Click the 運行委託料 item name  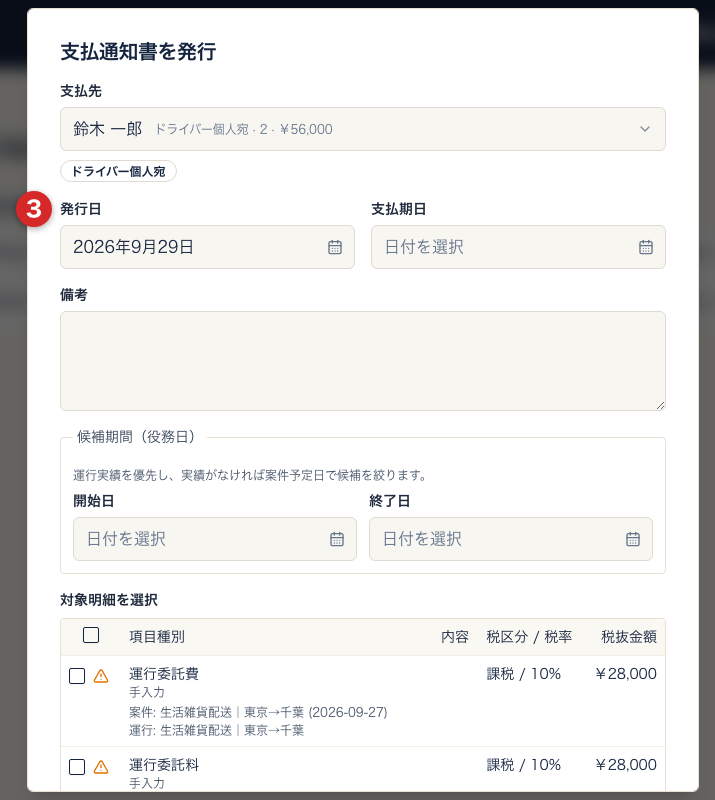tap(164, 765)
